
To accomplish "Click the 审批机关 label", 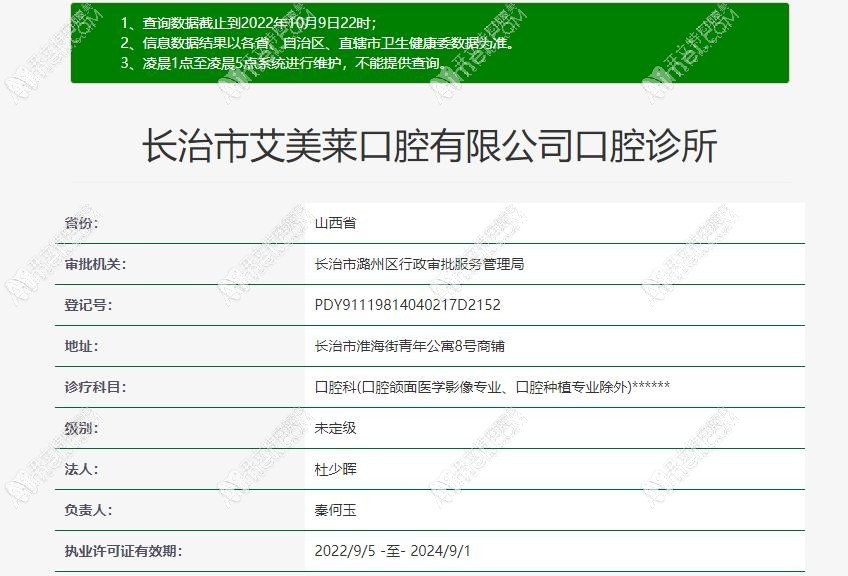I will point(95,264).
